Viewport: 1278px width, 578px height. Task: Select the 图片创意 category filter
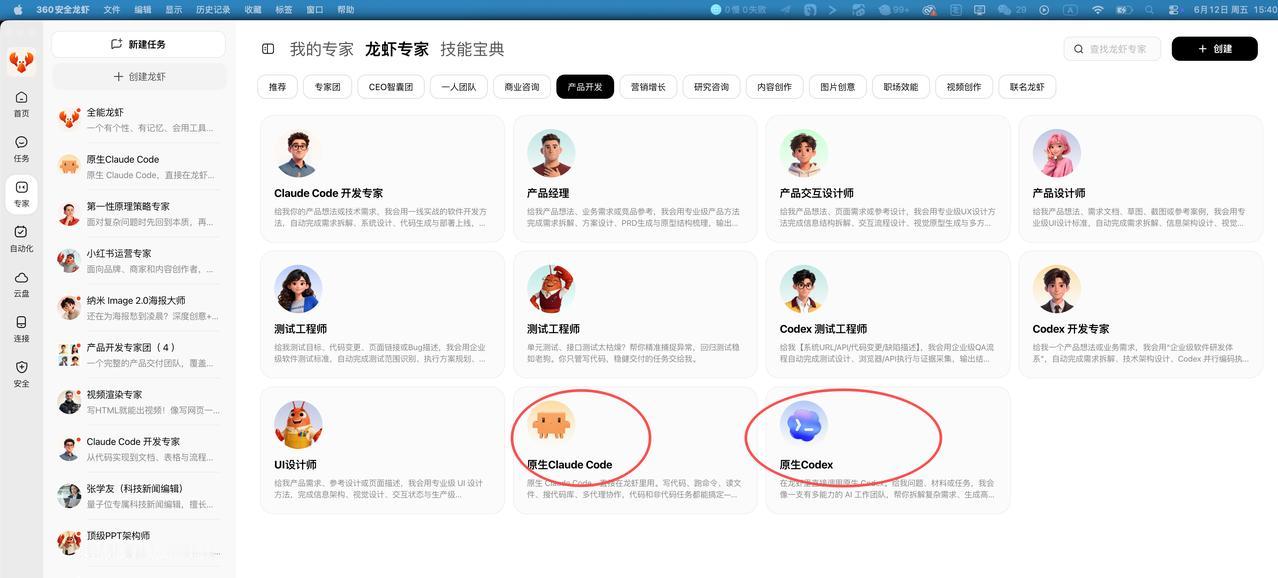837,87
